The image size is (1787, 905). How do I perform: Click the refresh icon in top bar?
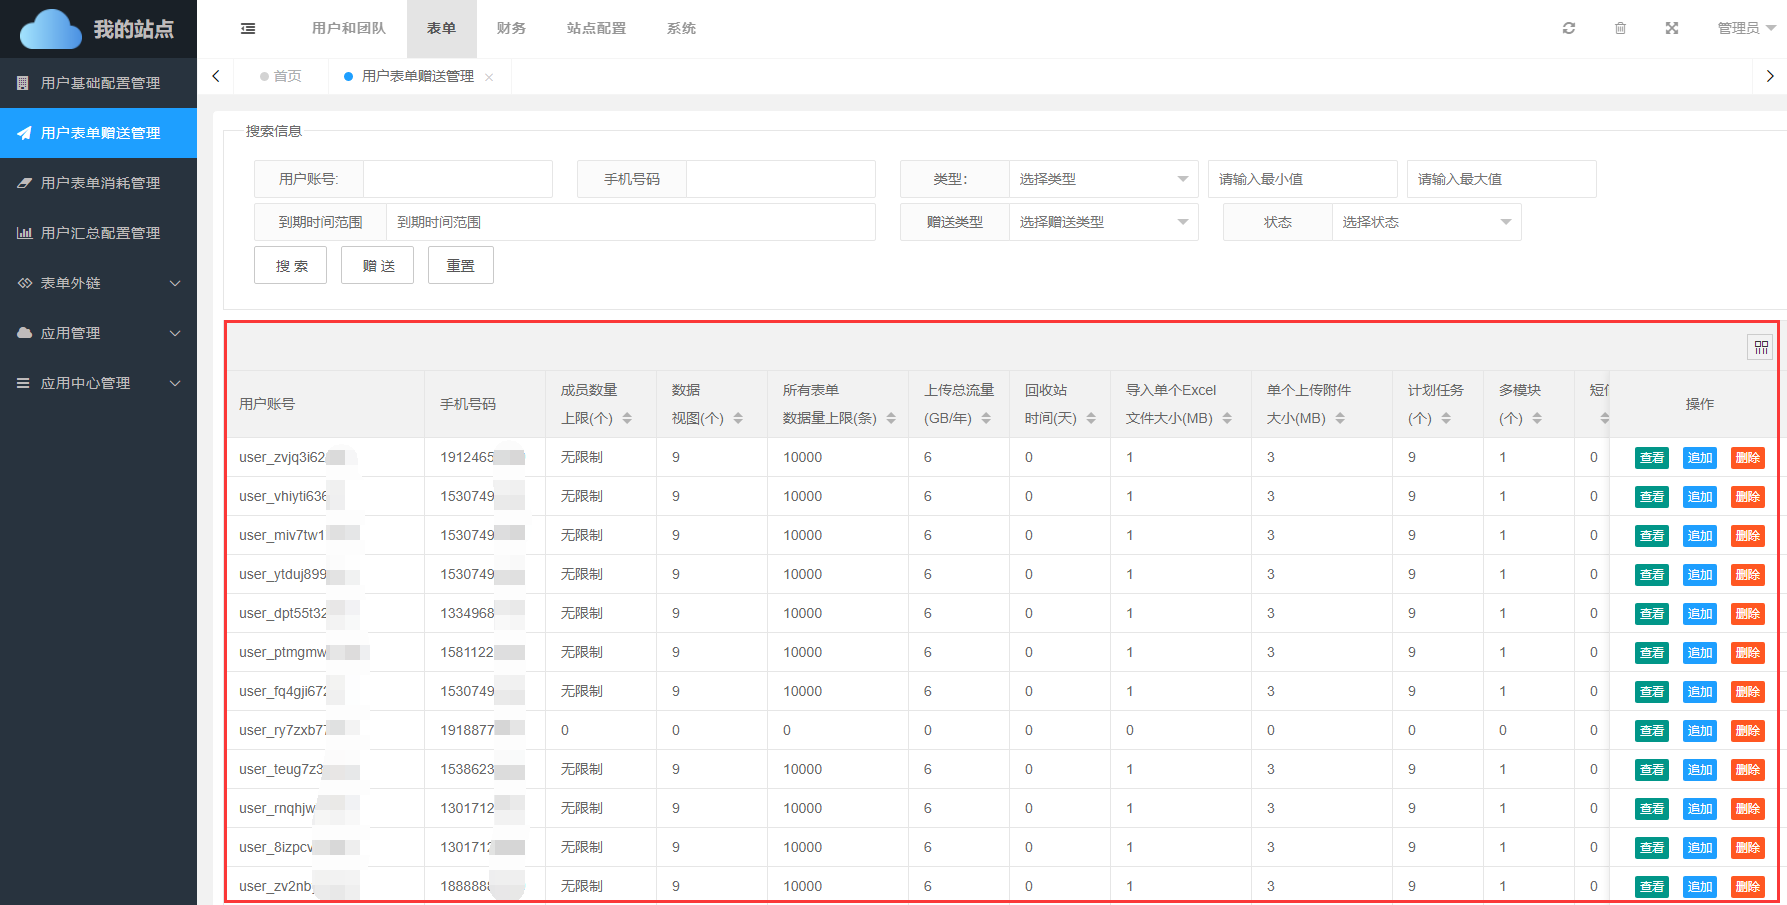pos(1568,29)
